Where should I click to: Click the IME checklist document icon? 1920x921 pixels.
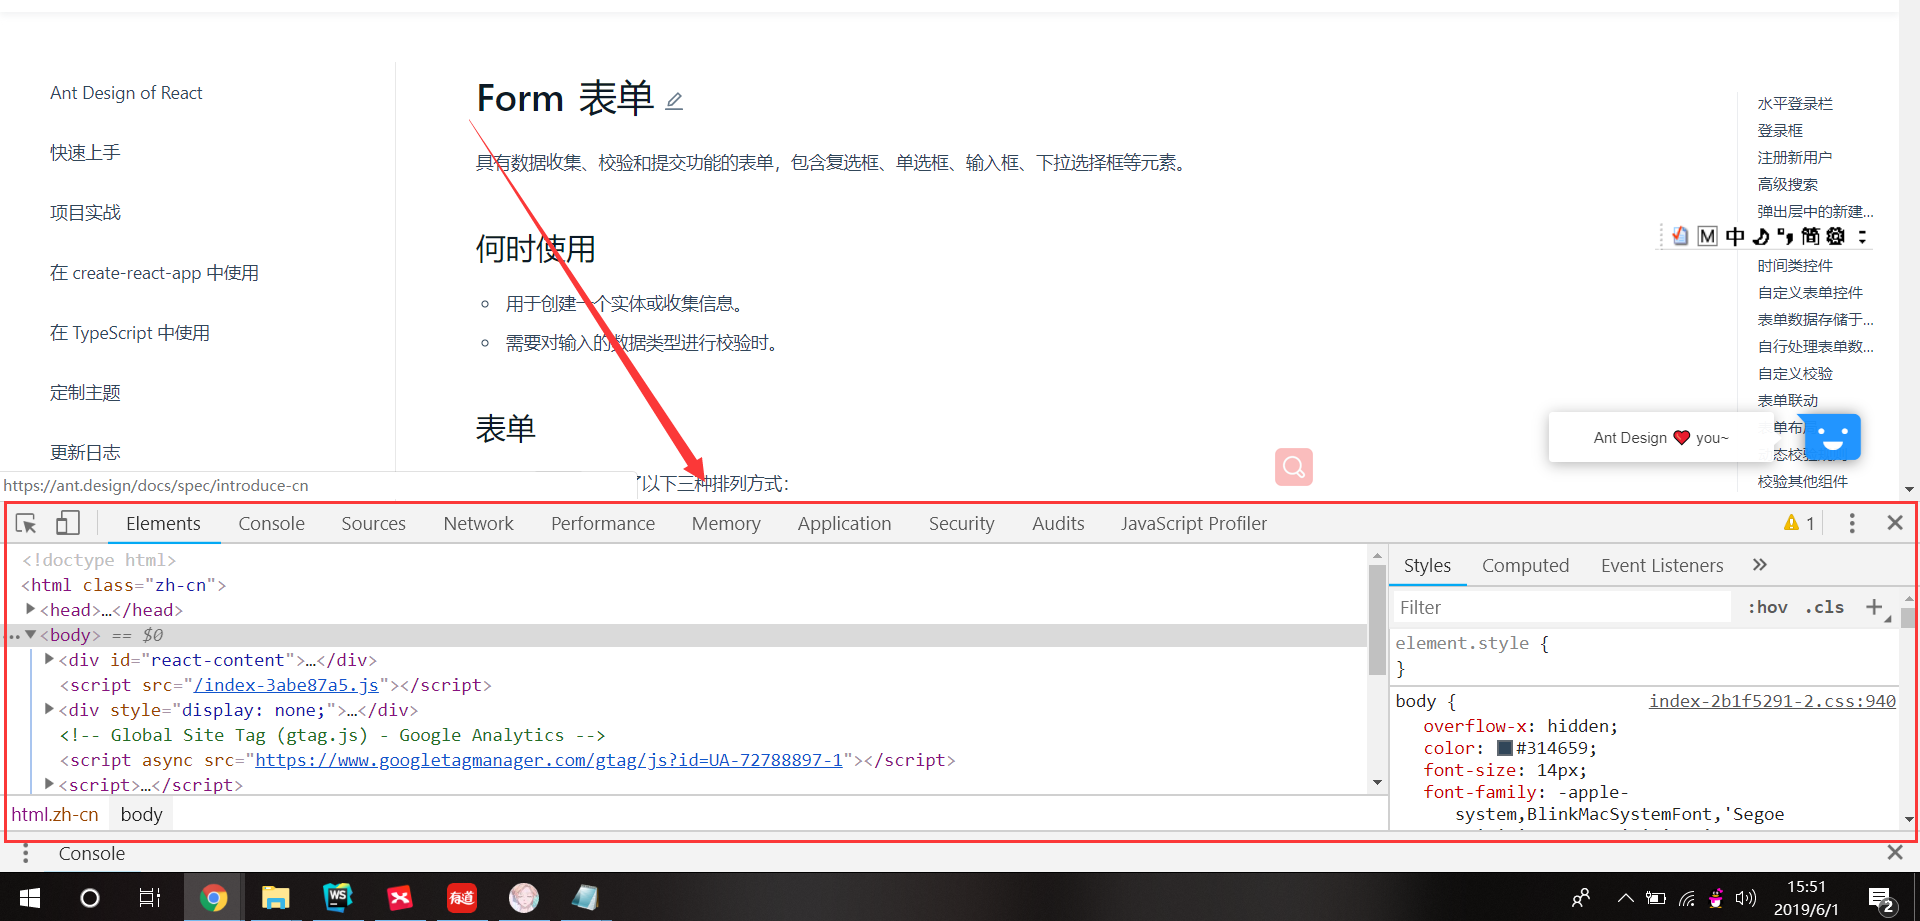1680,236
